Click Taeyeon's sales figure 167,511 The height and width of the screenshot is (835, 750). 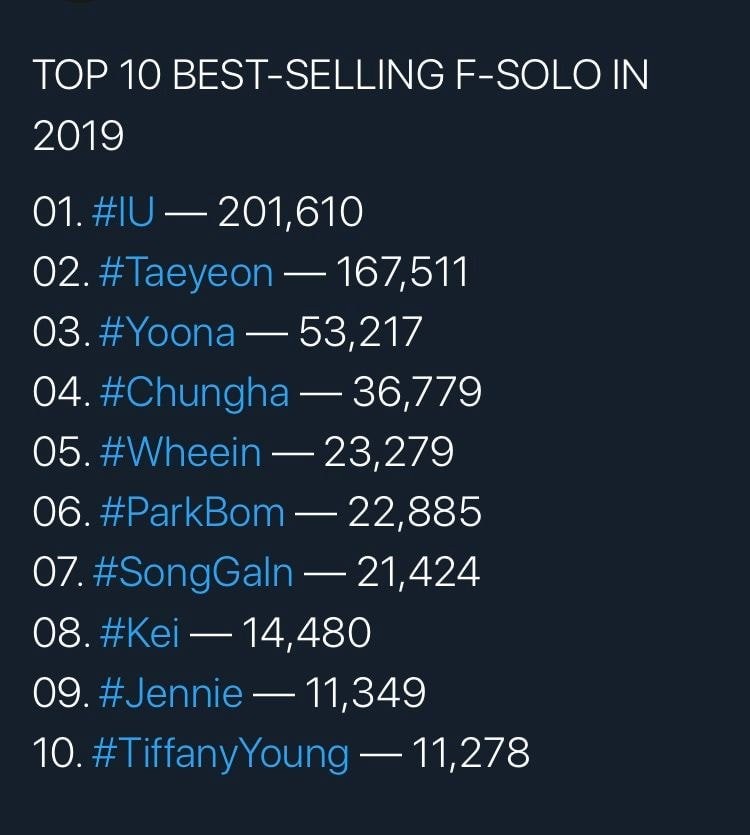pos(402,273)
